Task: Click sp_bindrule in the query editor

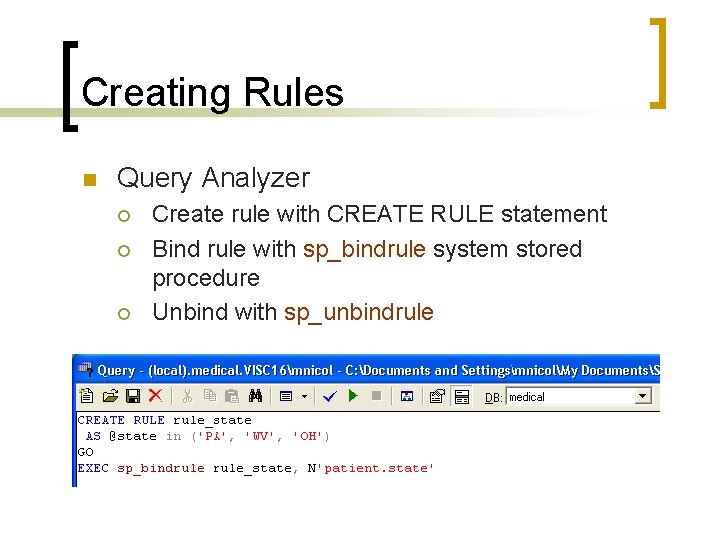Action: 161,469
